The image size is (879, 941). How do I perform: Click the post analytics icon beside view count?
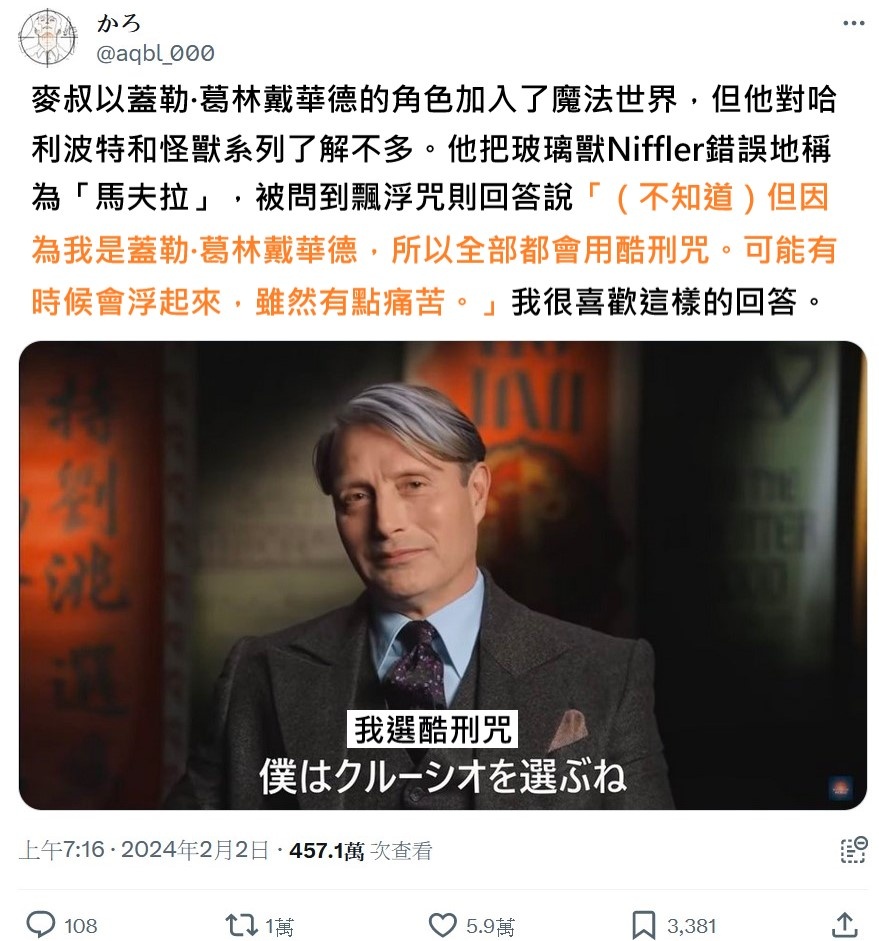pos(853,850)
